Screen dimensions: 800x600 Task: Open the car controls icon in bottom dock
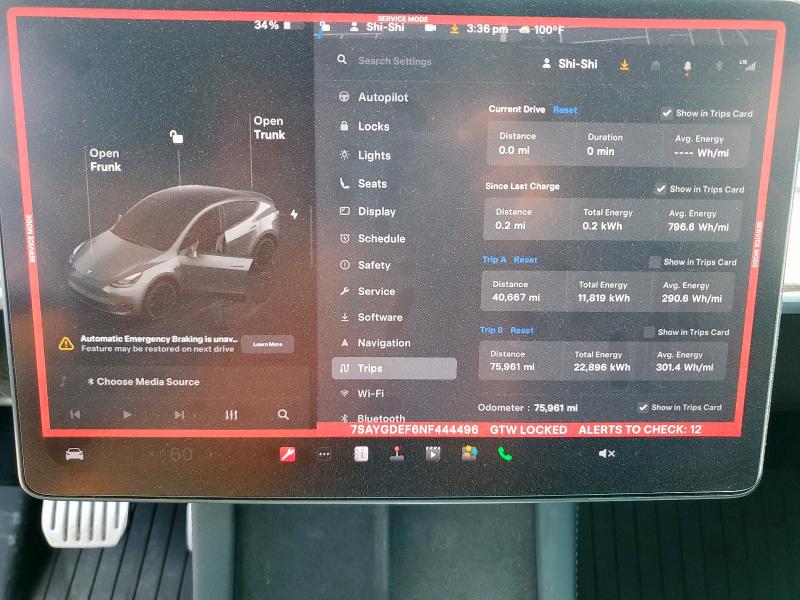pos(74,454)
